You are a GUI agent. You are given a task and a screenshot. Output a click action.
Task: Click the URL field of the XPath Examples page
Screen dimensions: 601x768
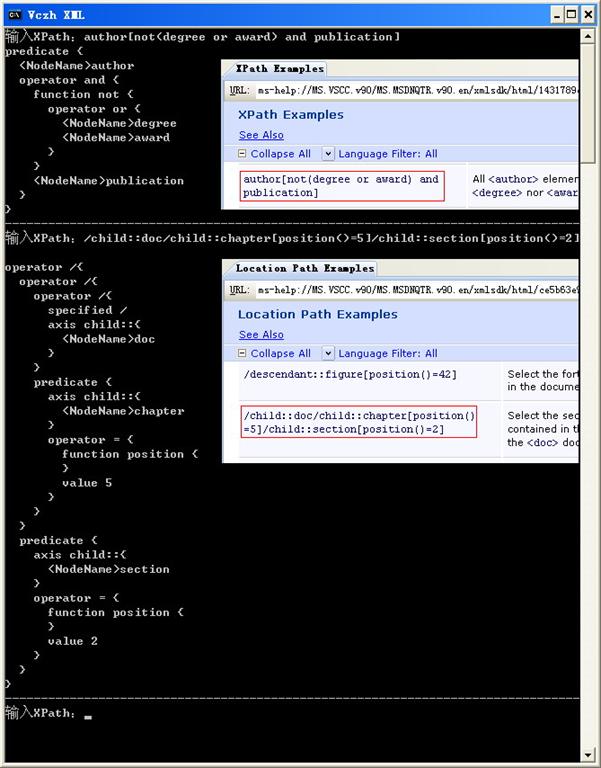coord(416,91)
